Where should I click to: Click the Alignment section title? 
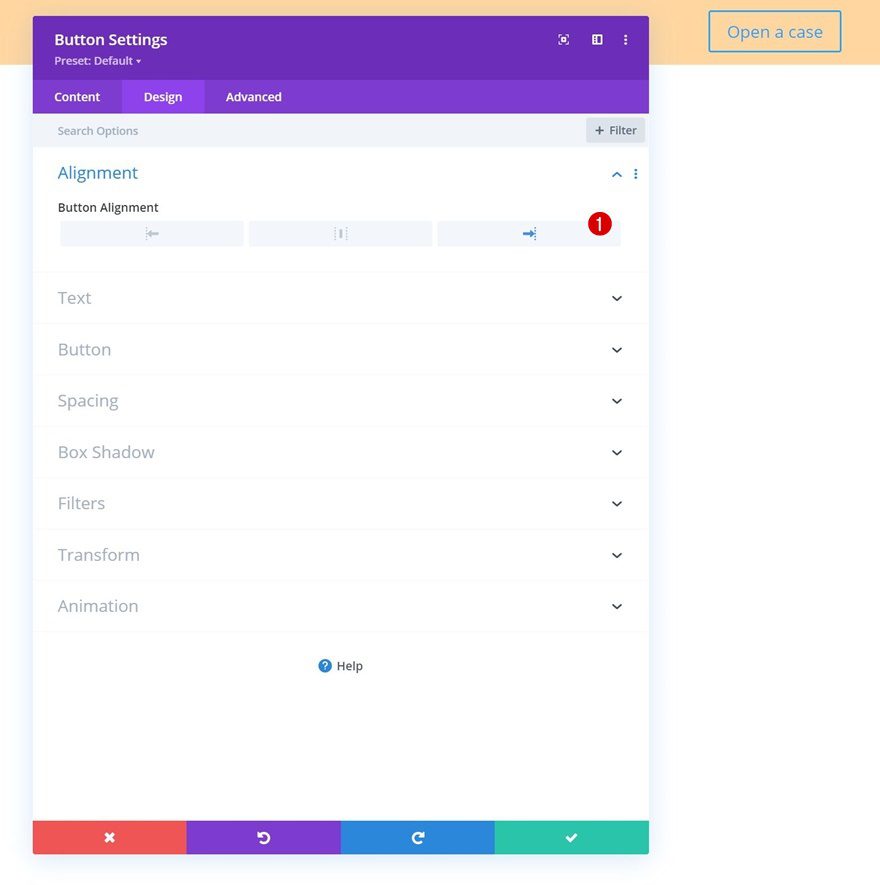coord(98,173)
